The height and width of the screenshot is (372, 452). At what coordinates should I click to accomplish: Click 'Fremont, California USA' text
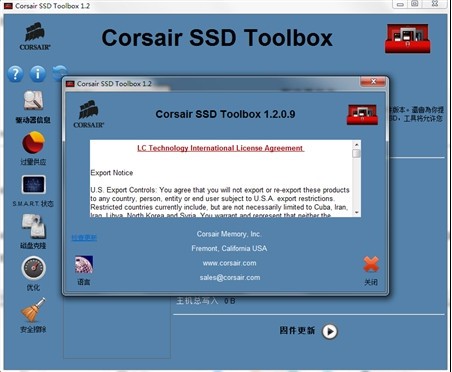(229, 248)
